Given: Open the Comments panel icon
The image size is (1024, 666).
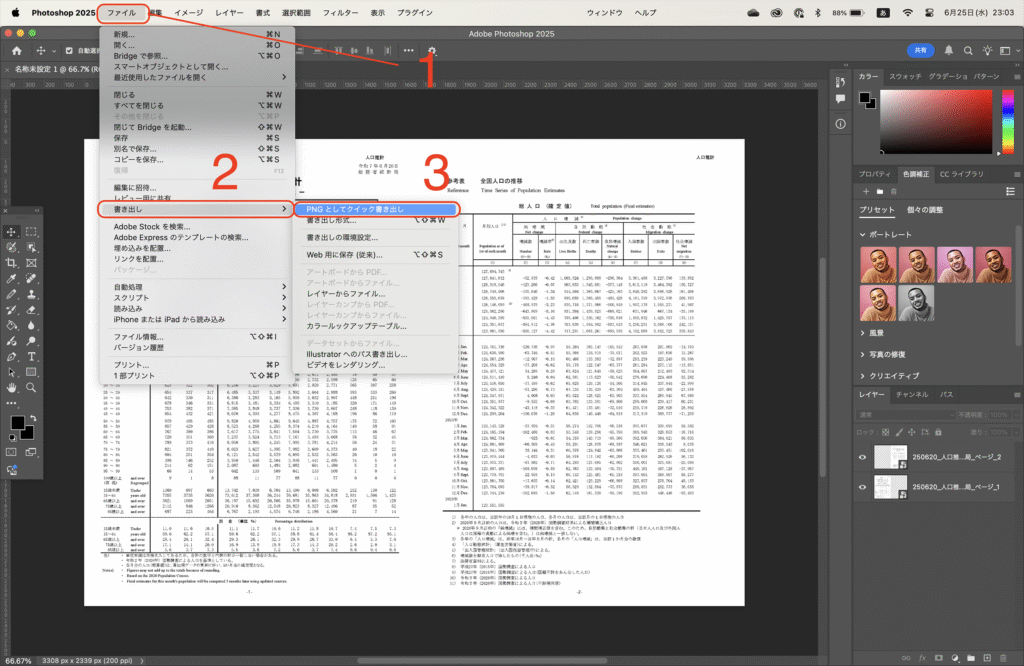Looking at the screenshot, I should 840,99.
